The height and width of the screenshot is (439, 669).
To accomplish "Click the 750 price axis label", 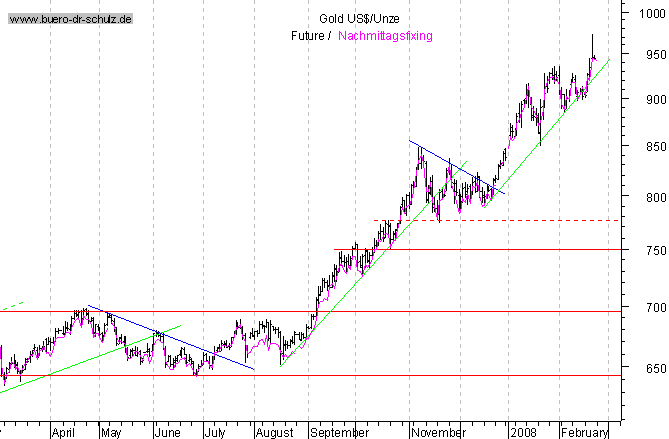I will point(656,251).
